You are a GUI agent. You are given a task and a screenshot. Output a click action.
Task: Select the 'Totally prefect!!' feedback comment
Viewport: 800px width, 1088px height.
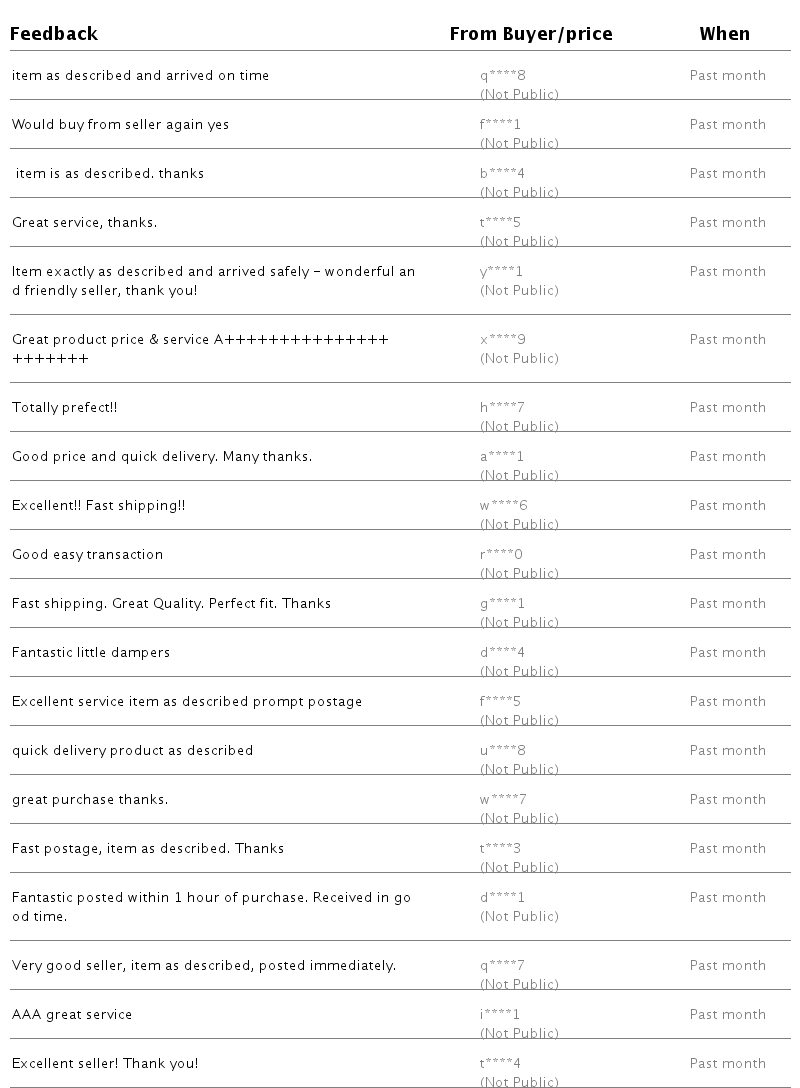pyautogui.click(x=65, y=408)
